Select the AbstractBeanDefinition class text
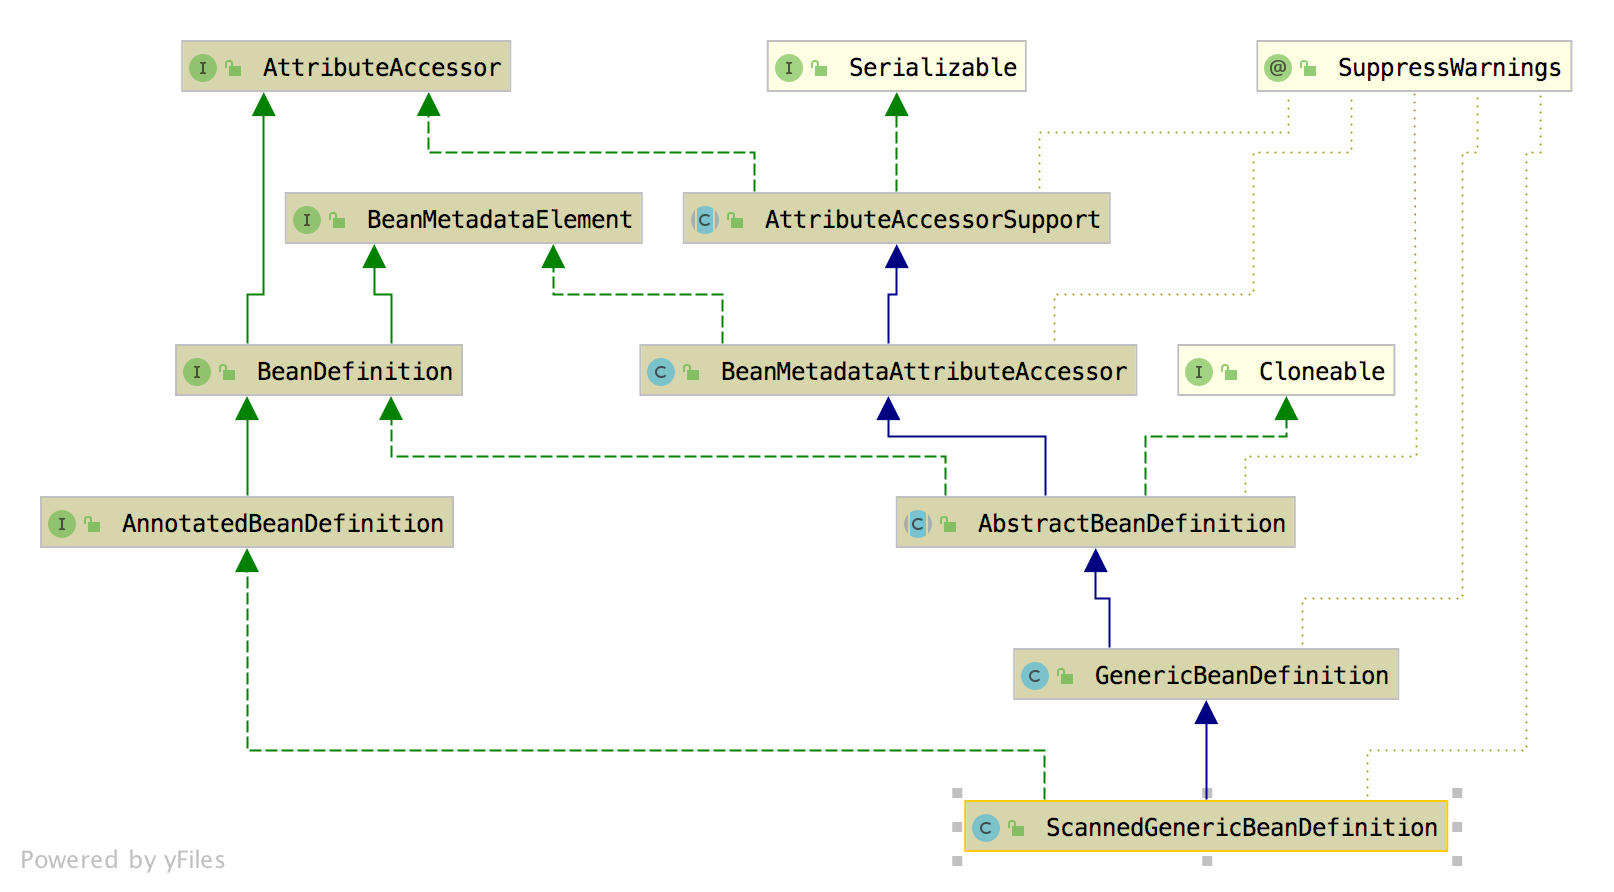Image resolution: width=1614 pixels, height=892 pixels. pos(1131,523)
